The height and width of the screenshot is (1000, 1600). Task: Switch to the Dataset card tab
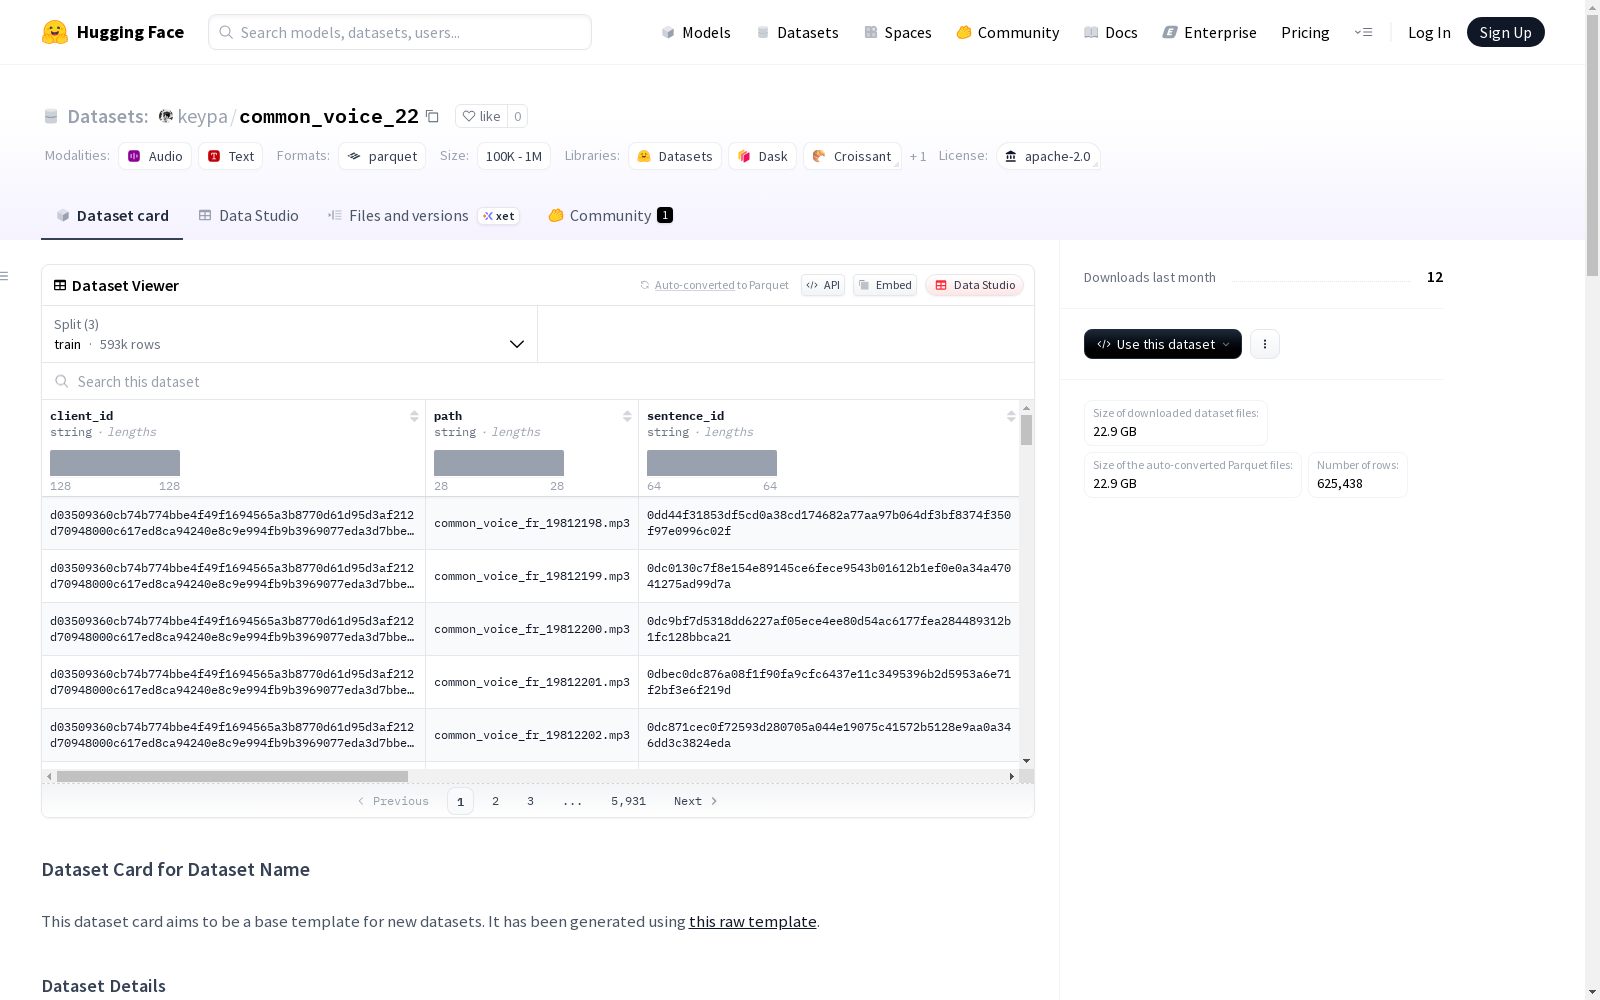click(x=112, y=215)
